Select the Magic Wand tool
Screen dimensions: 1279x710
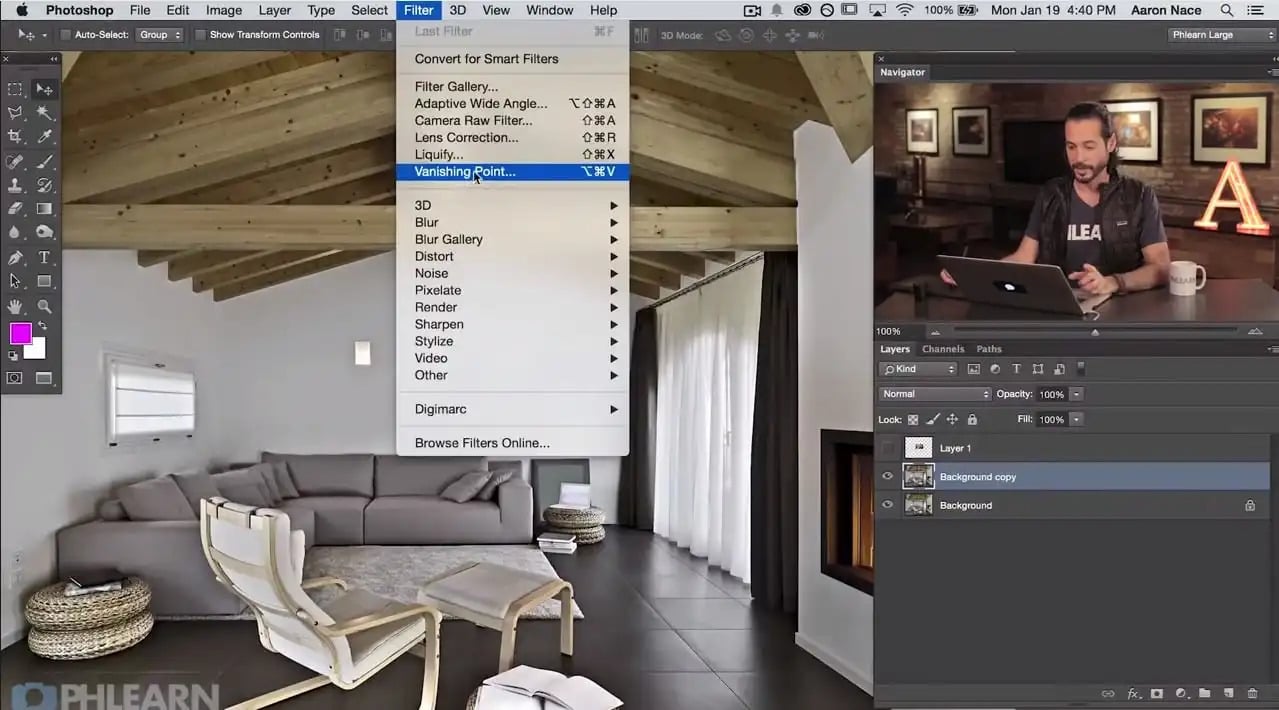point(44,113)
